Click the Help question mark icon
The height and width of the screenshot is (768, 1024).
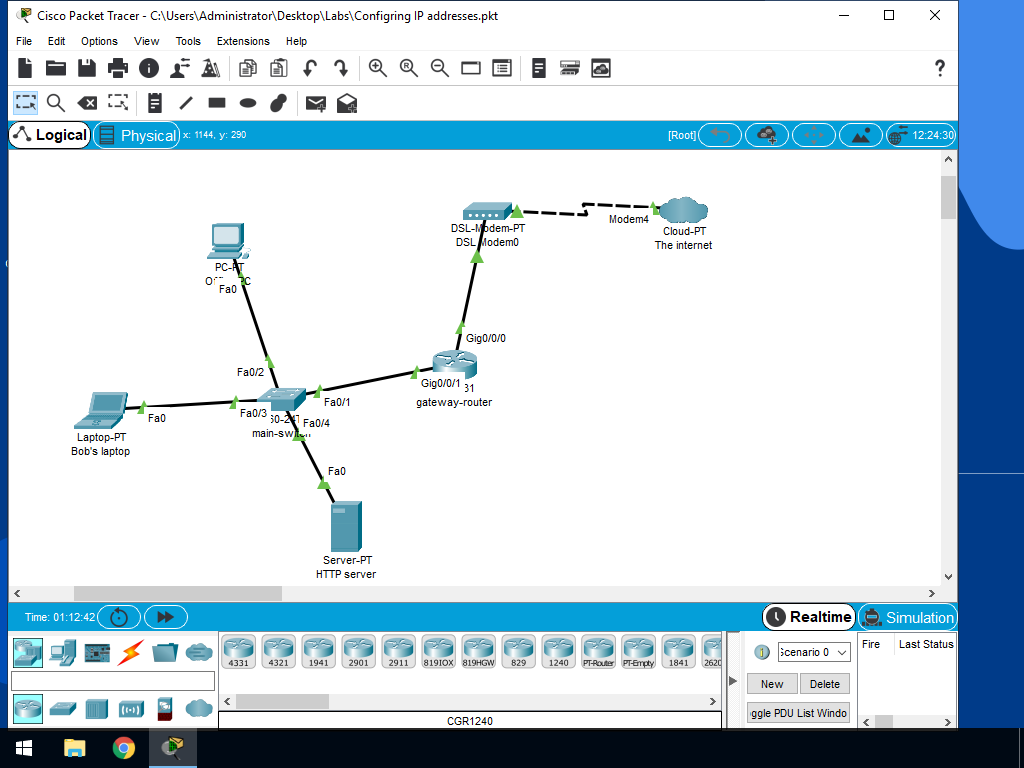(x=940, y=68)
